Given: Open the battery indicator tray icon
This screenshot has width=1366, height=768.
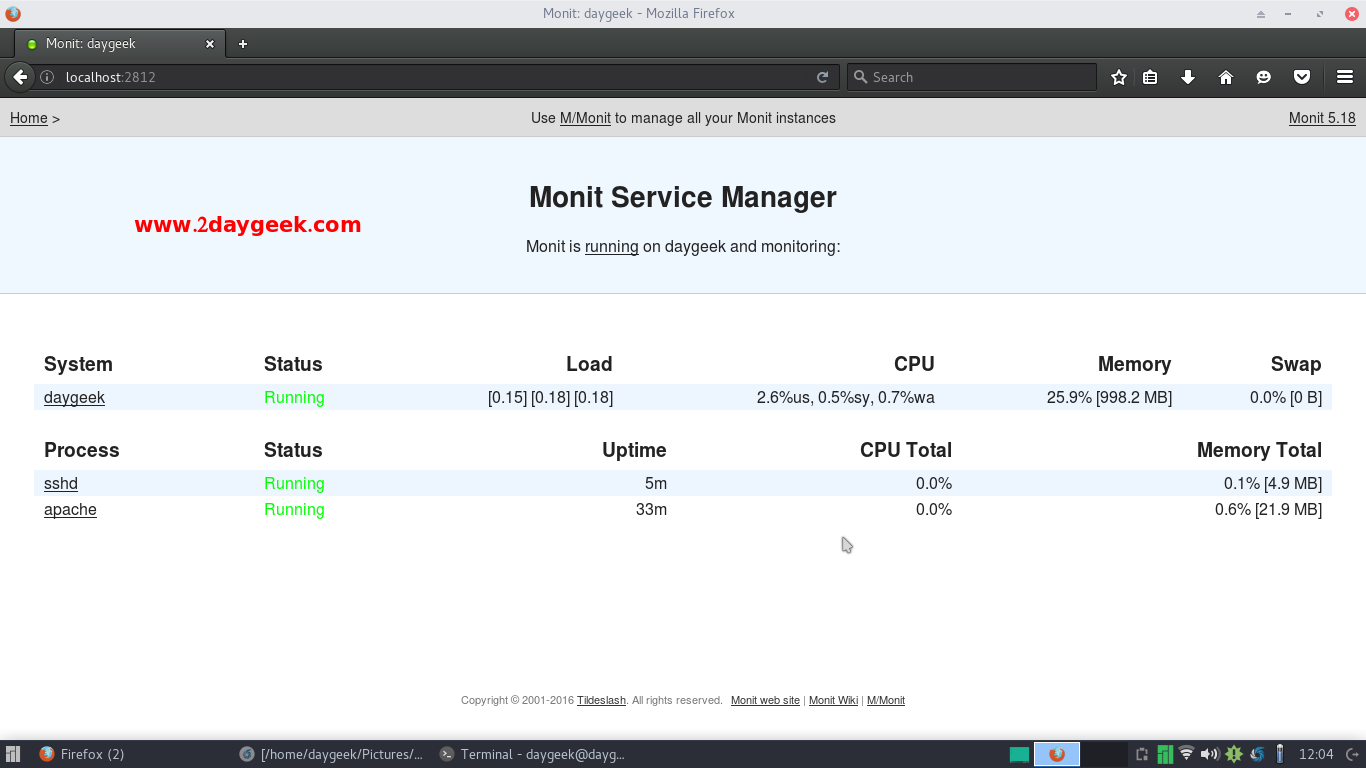Looking at the screenshot, I should (x=1279, y=754).
